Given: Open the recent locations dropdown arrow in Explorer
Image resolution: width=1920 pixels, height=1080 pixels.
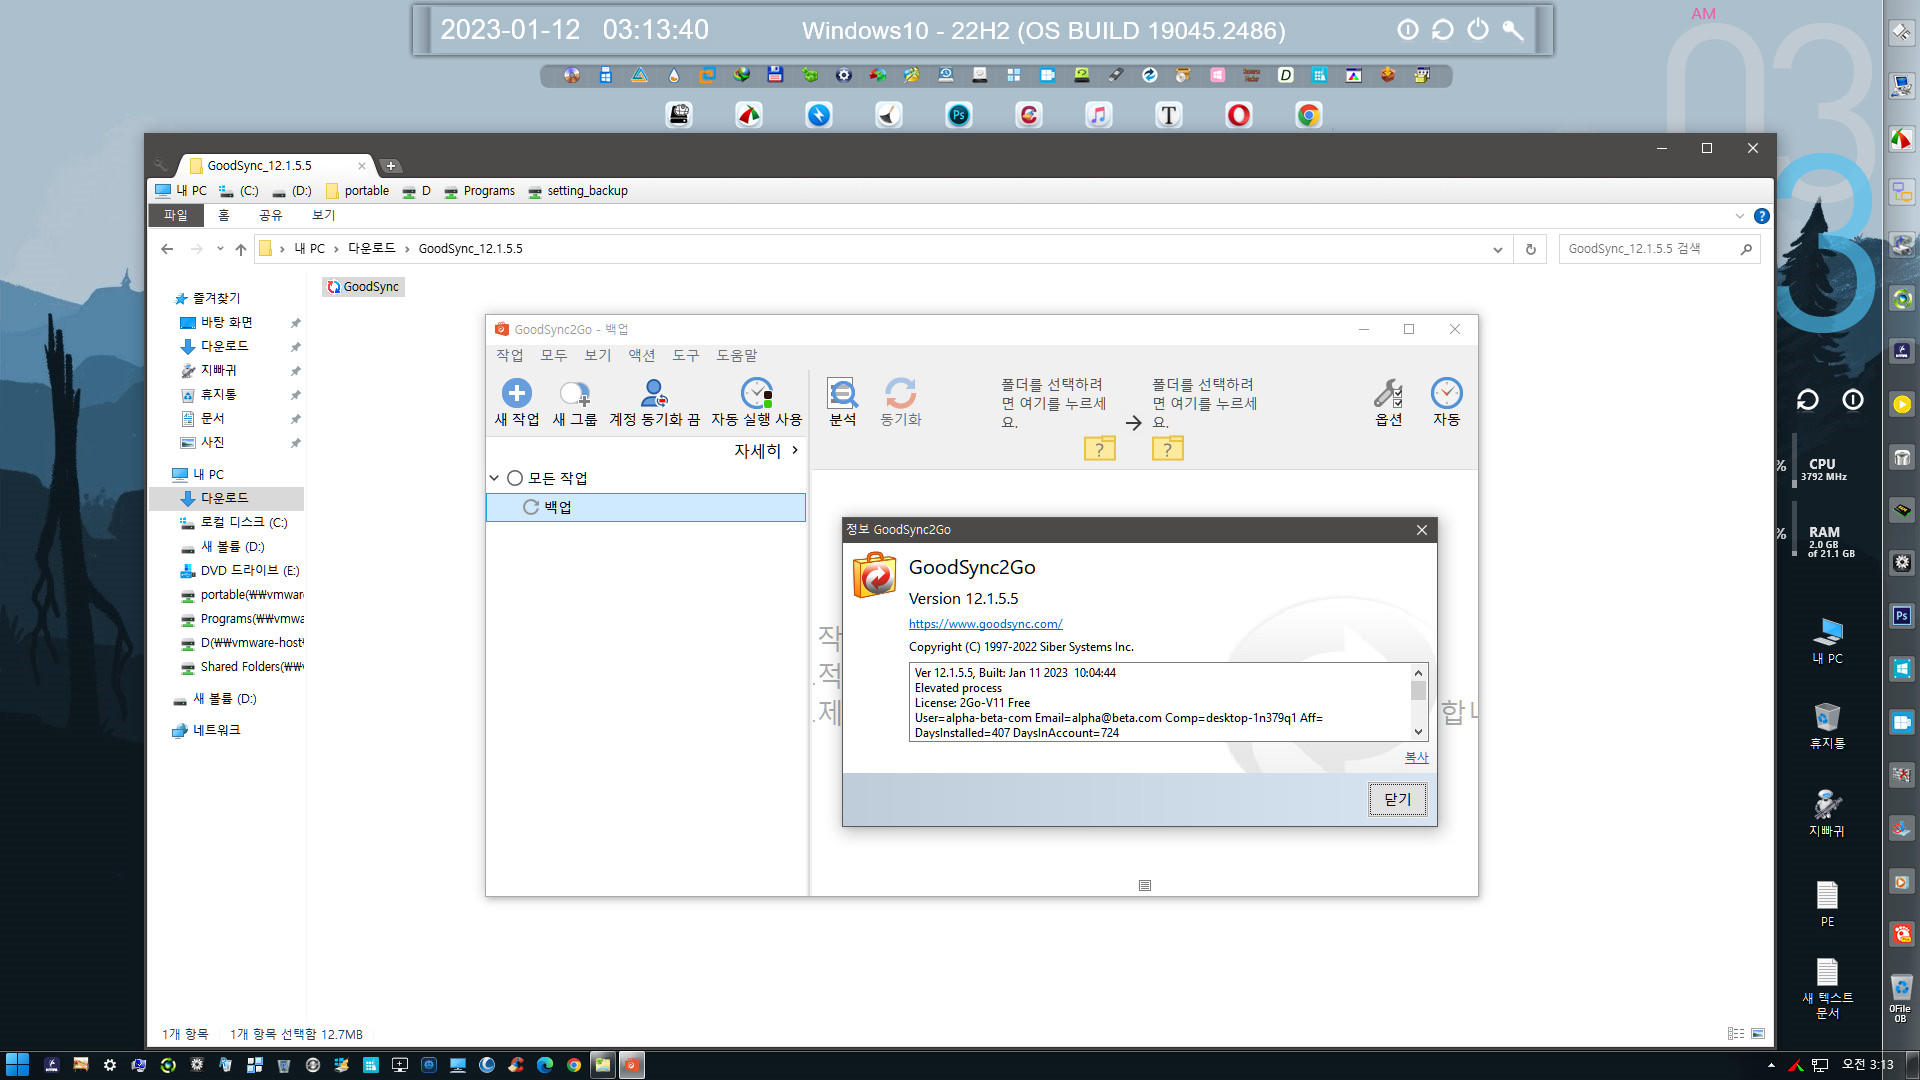Looking at the screenshot, I should tap(220, 249).
